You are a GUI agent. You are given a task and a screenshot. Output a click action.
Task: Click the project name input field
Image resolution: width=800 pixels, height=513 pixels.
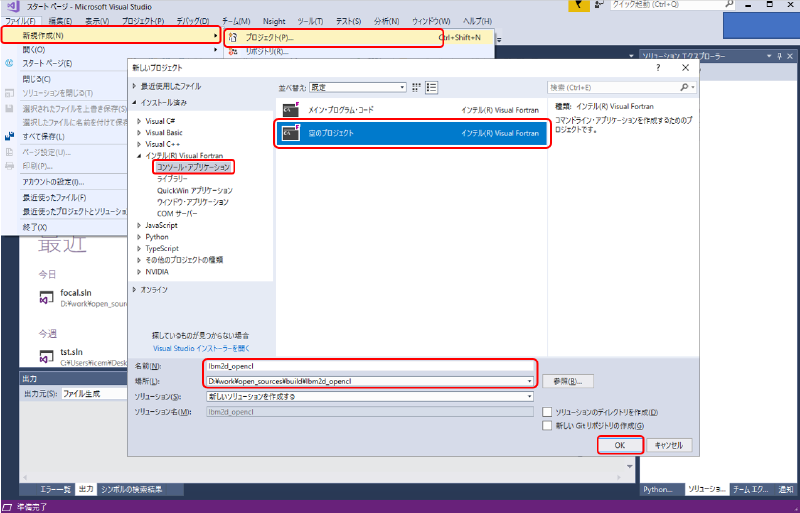370,366
